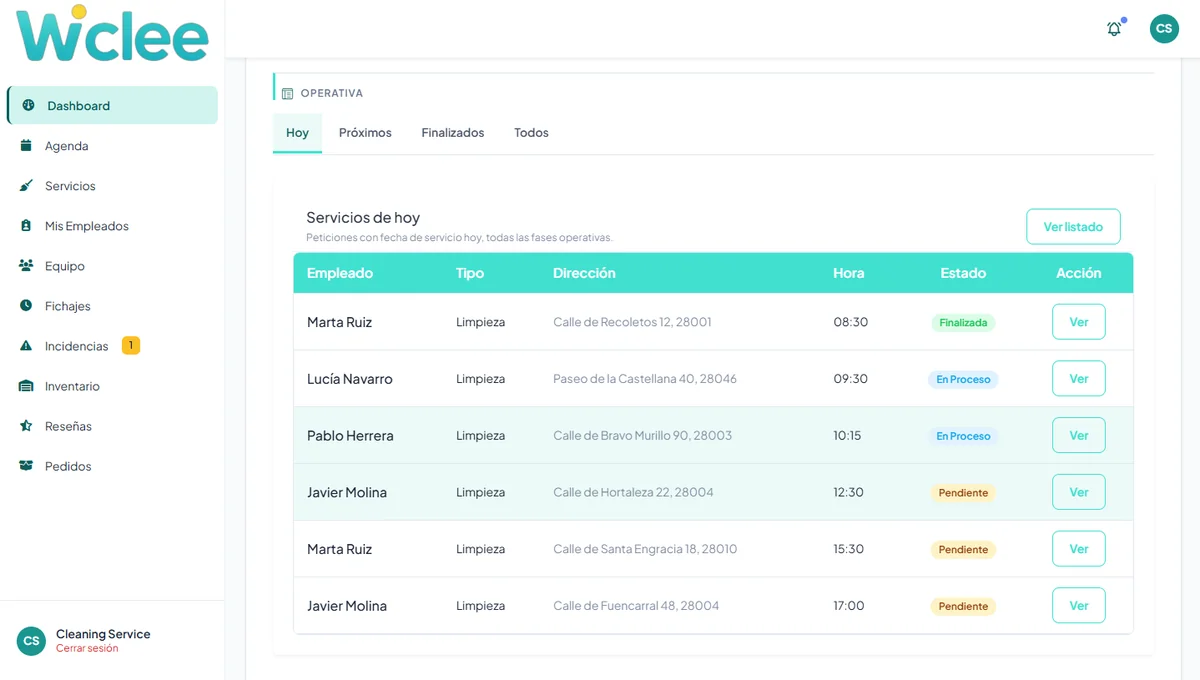Click the Ver listado button

pyautogui.click(x=1073, y=226)
